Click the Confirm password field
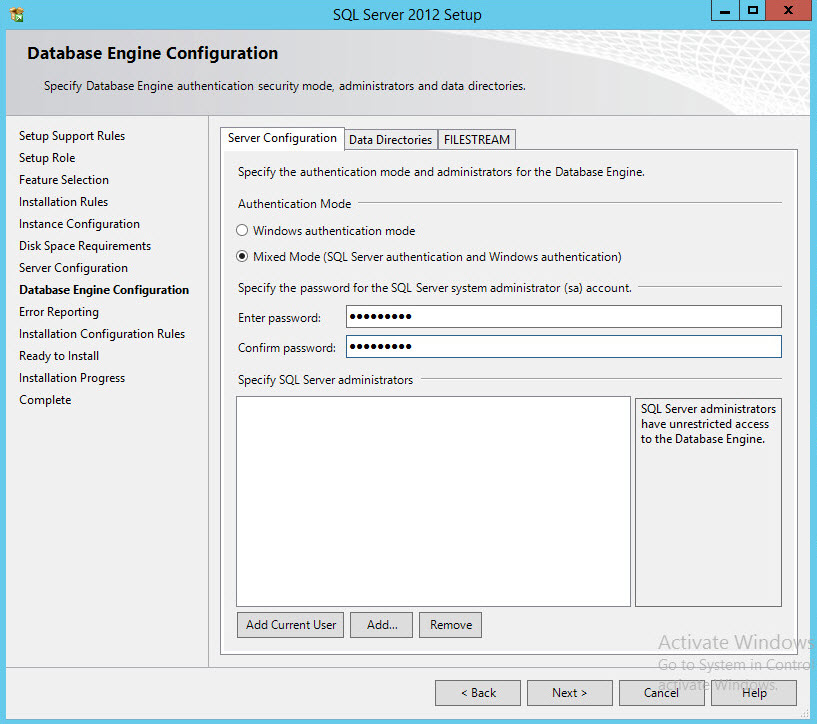This screenshot has width=817, height=724. [x=563, y=347]
